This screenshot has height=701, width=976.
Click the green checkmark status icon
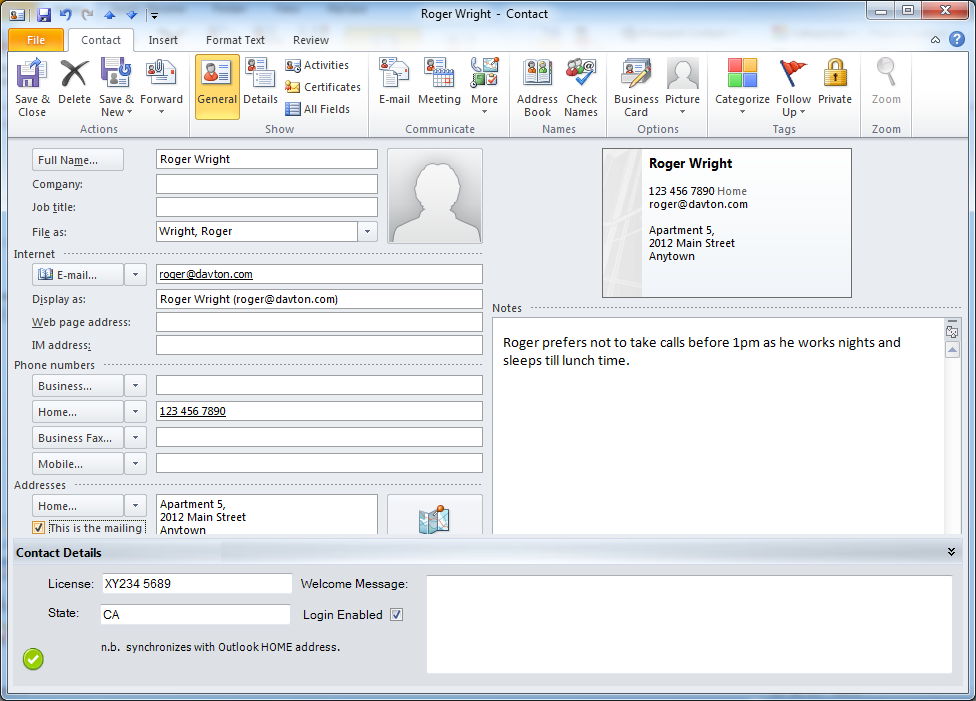[x=33, y=659]
